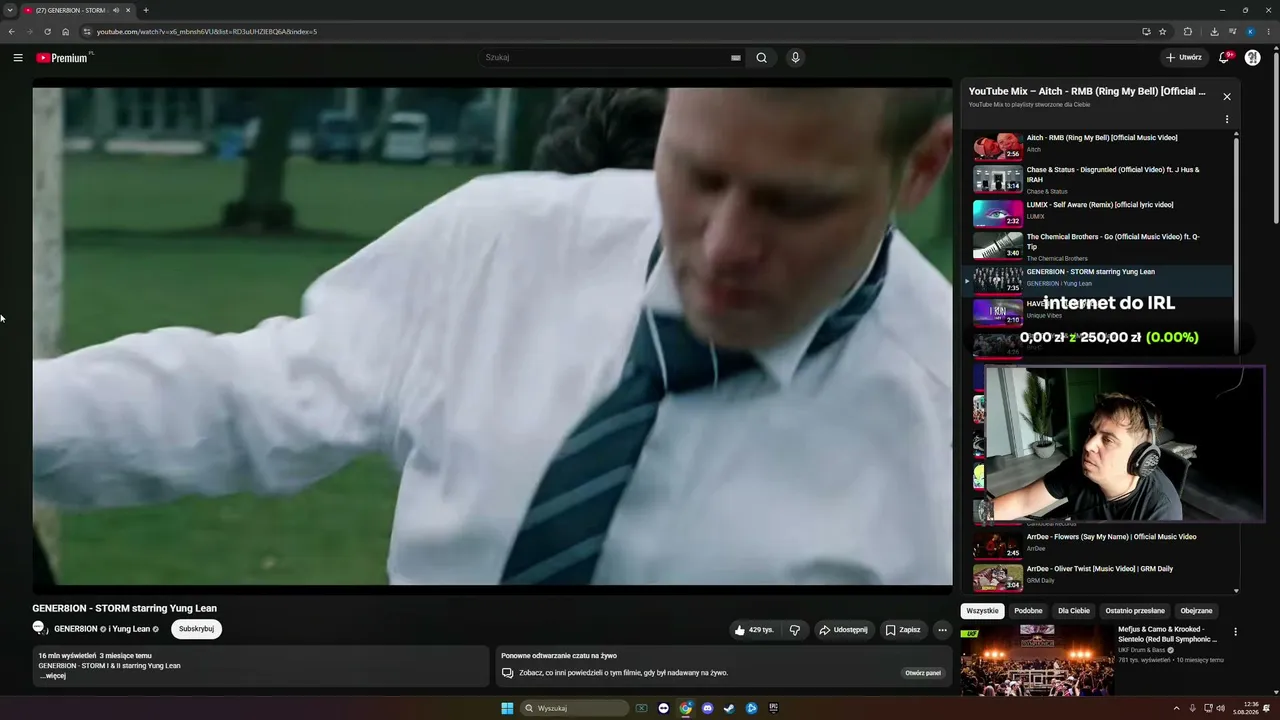Open the channel avatar next to GENER8ION
The height and width of the screenshot is (720, 1280).
[x=39, y=628]
